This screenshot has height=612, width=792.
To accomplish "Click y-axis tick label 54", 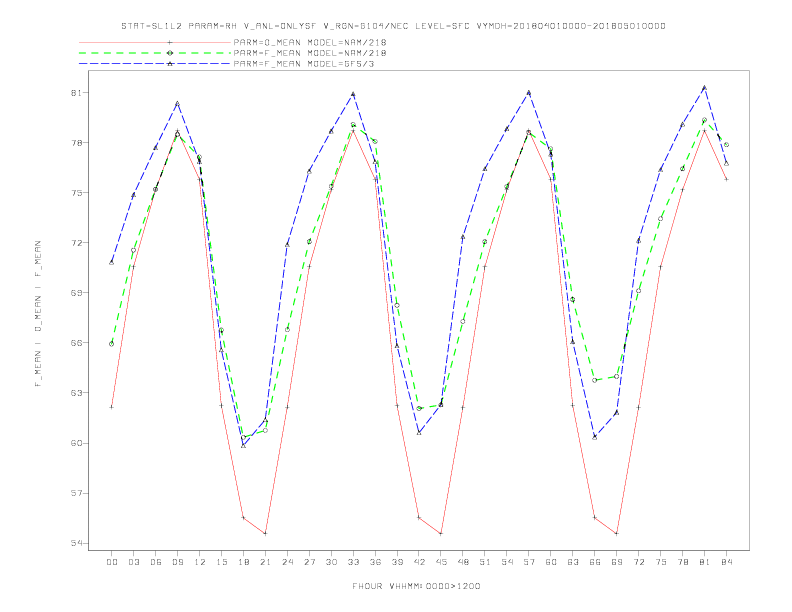I will point(76,543).
